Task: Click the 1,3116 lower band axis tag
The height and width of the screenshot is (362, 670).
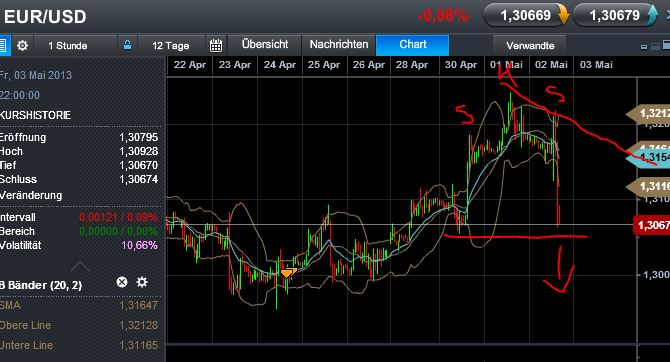Action: click(x=648, y=186)
